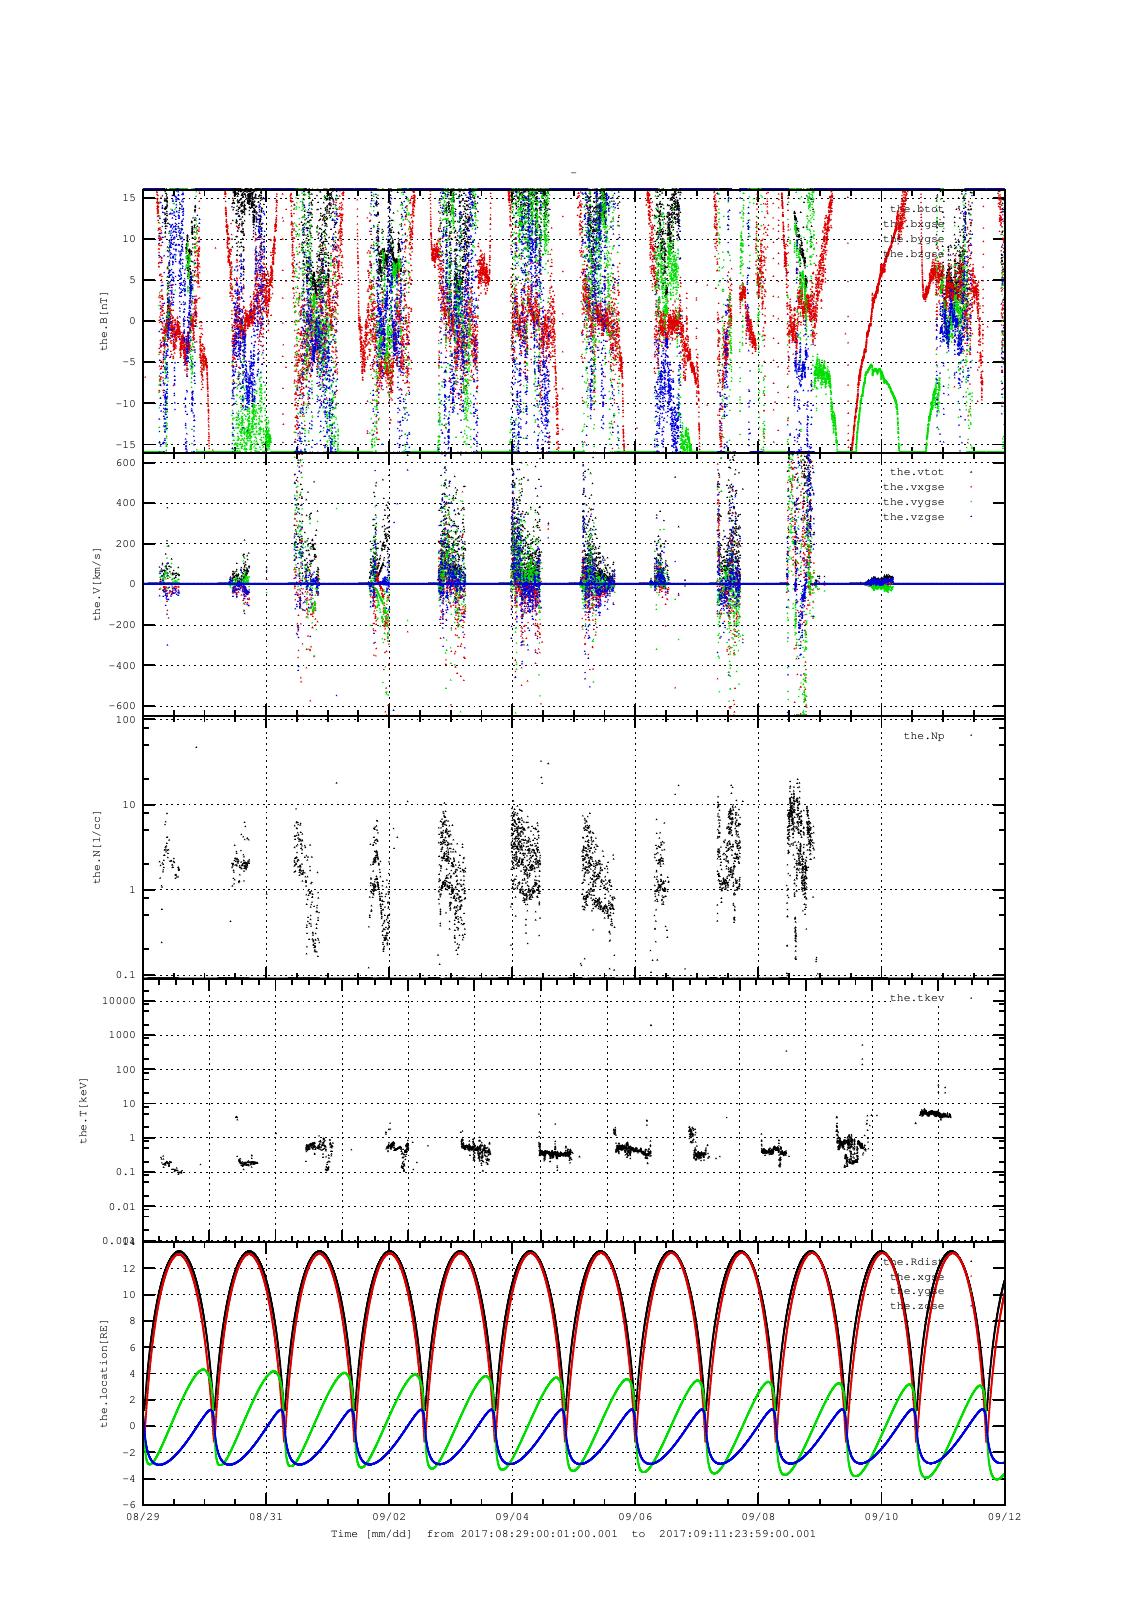
Task: Click the the.Rdis legend entry
Action: [916, 1262]
